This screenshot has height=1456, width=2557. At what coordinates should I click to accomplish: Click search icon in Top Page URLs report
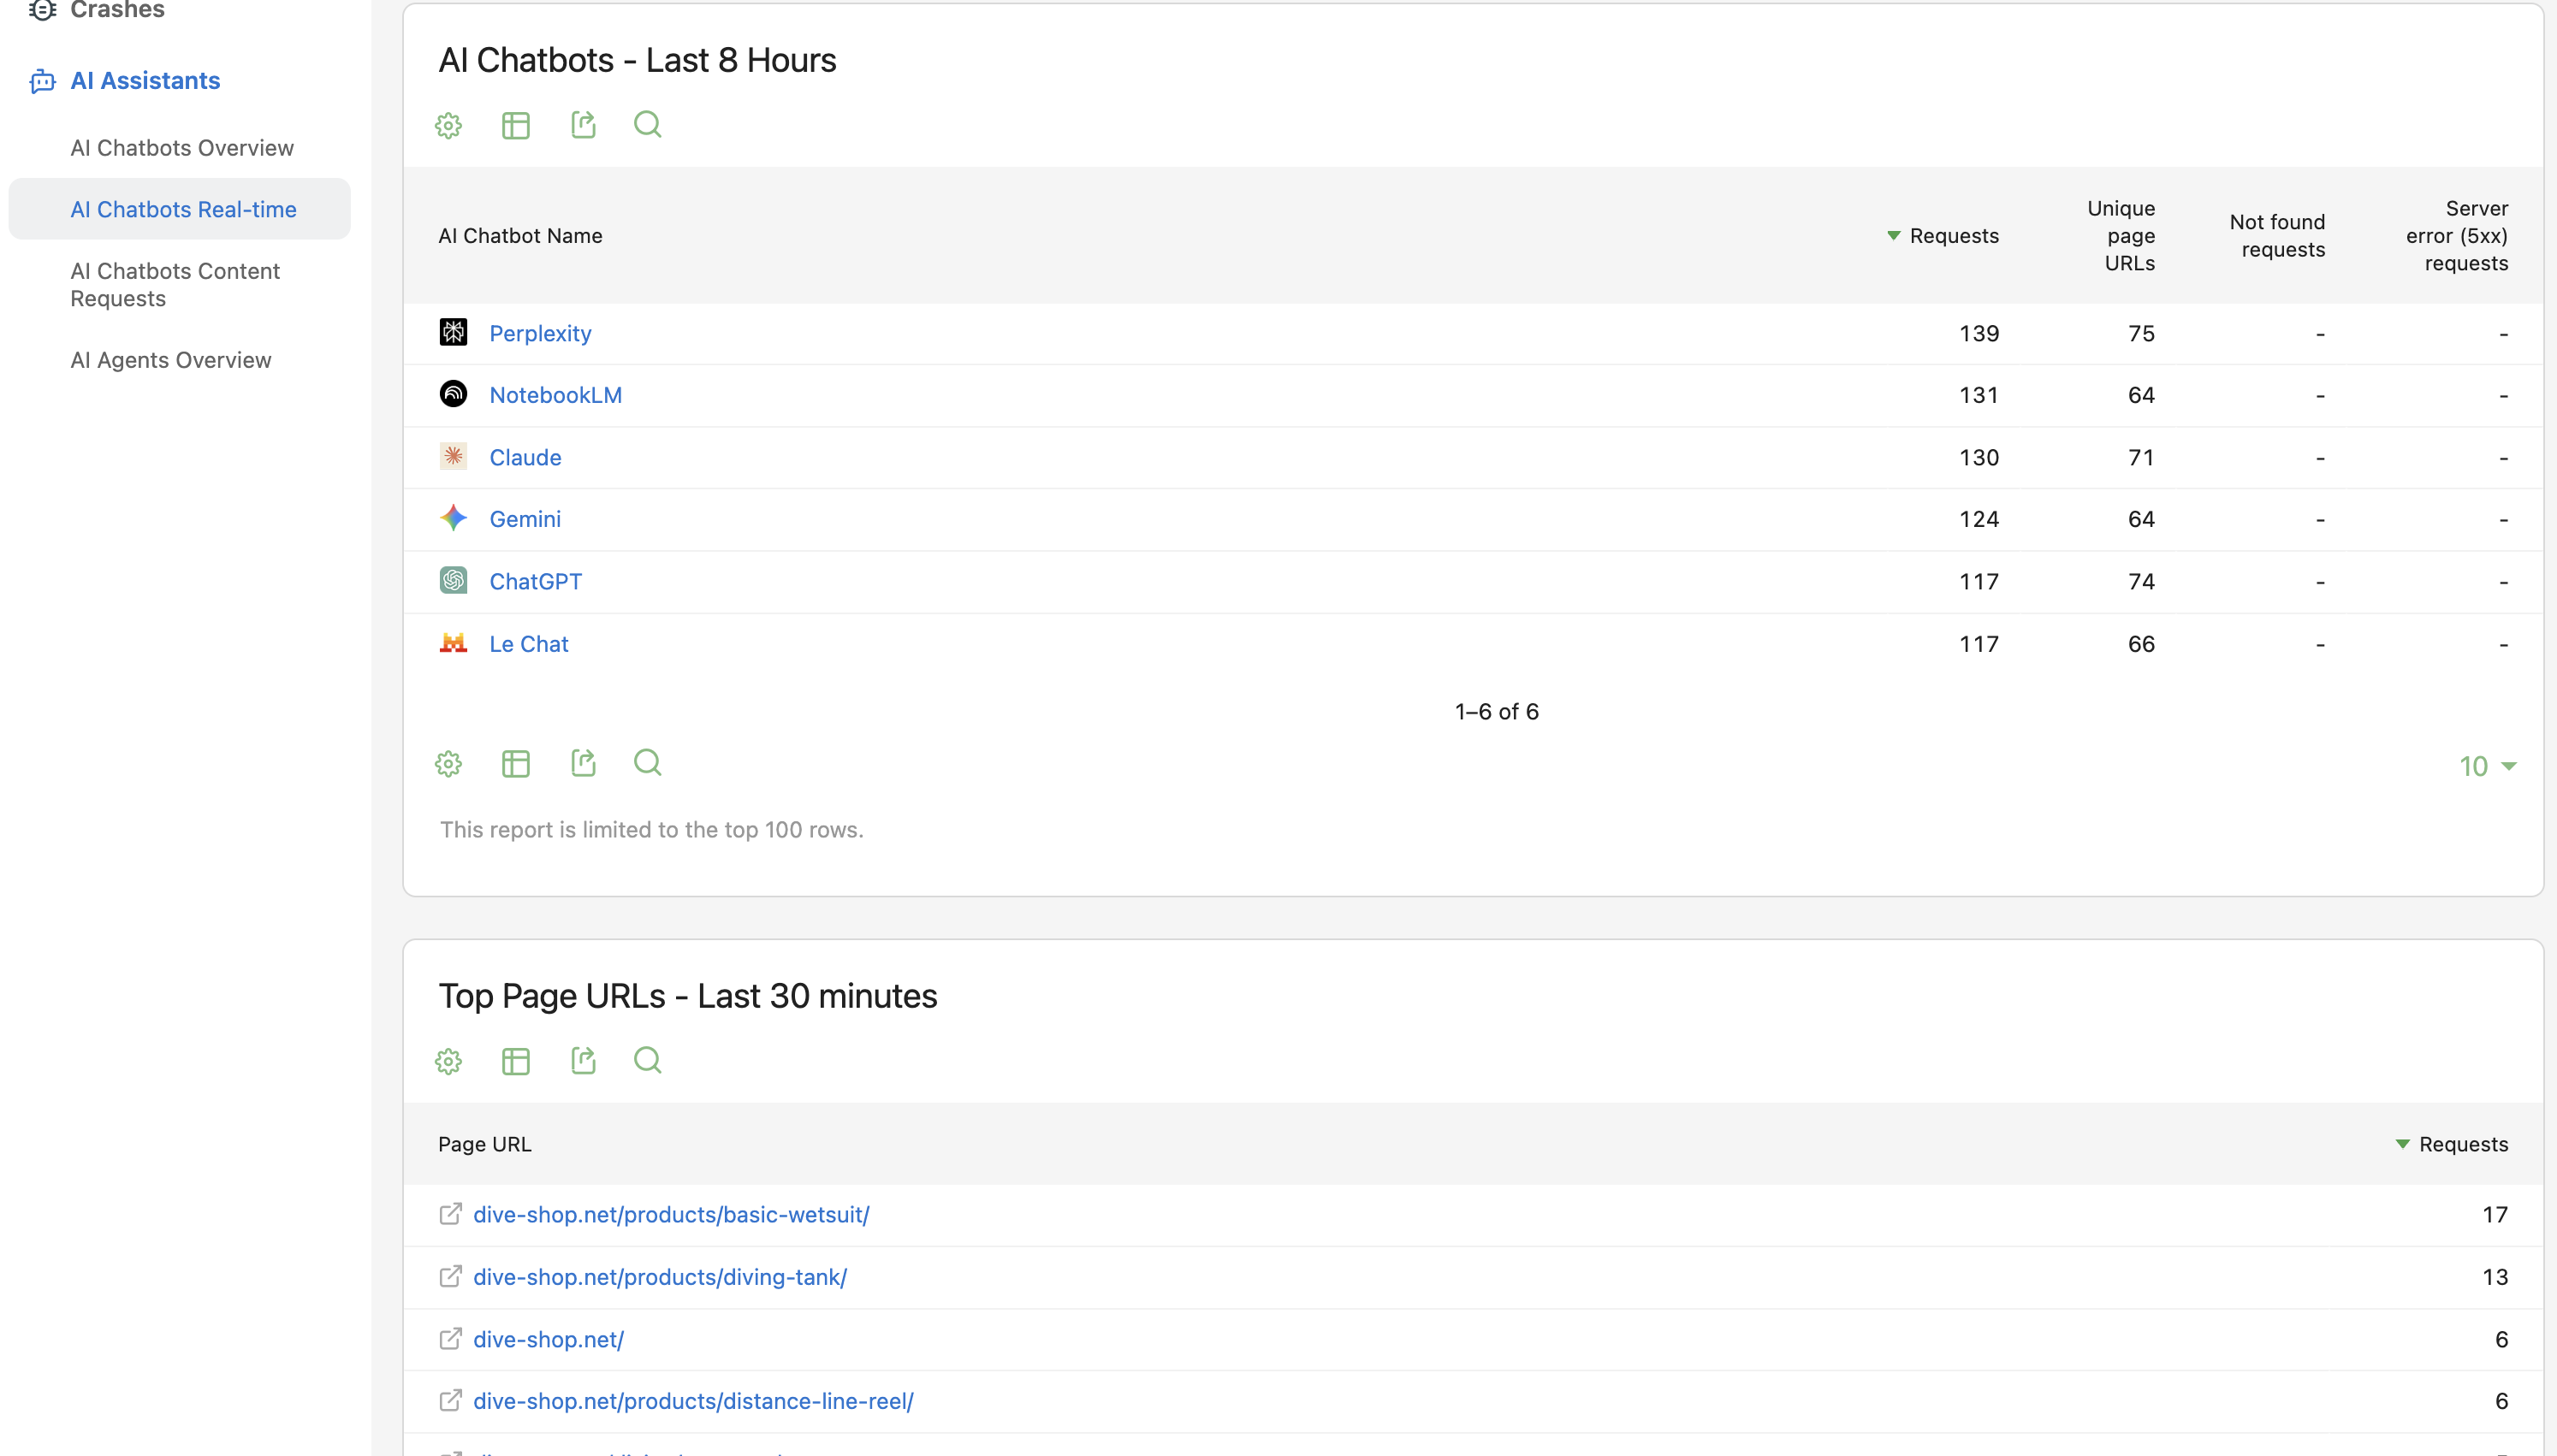pos(648,1060)
